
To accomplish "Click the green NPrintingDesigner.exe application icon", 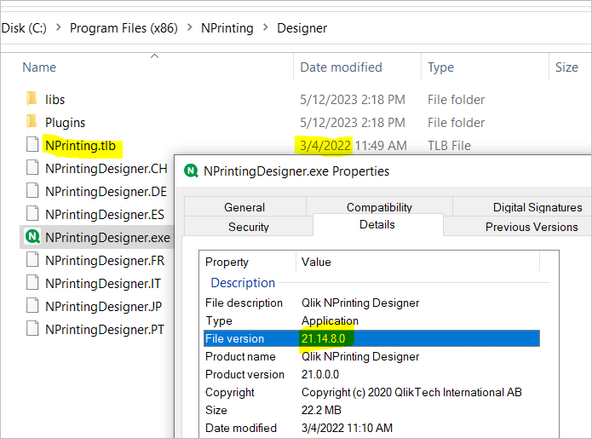I will (32, 237).
